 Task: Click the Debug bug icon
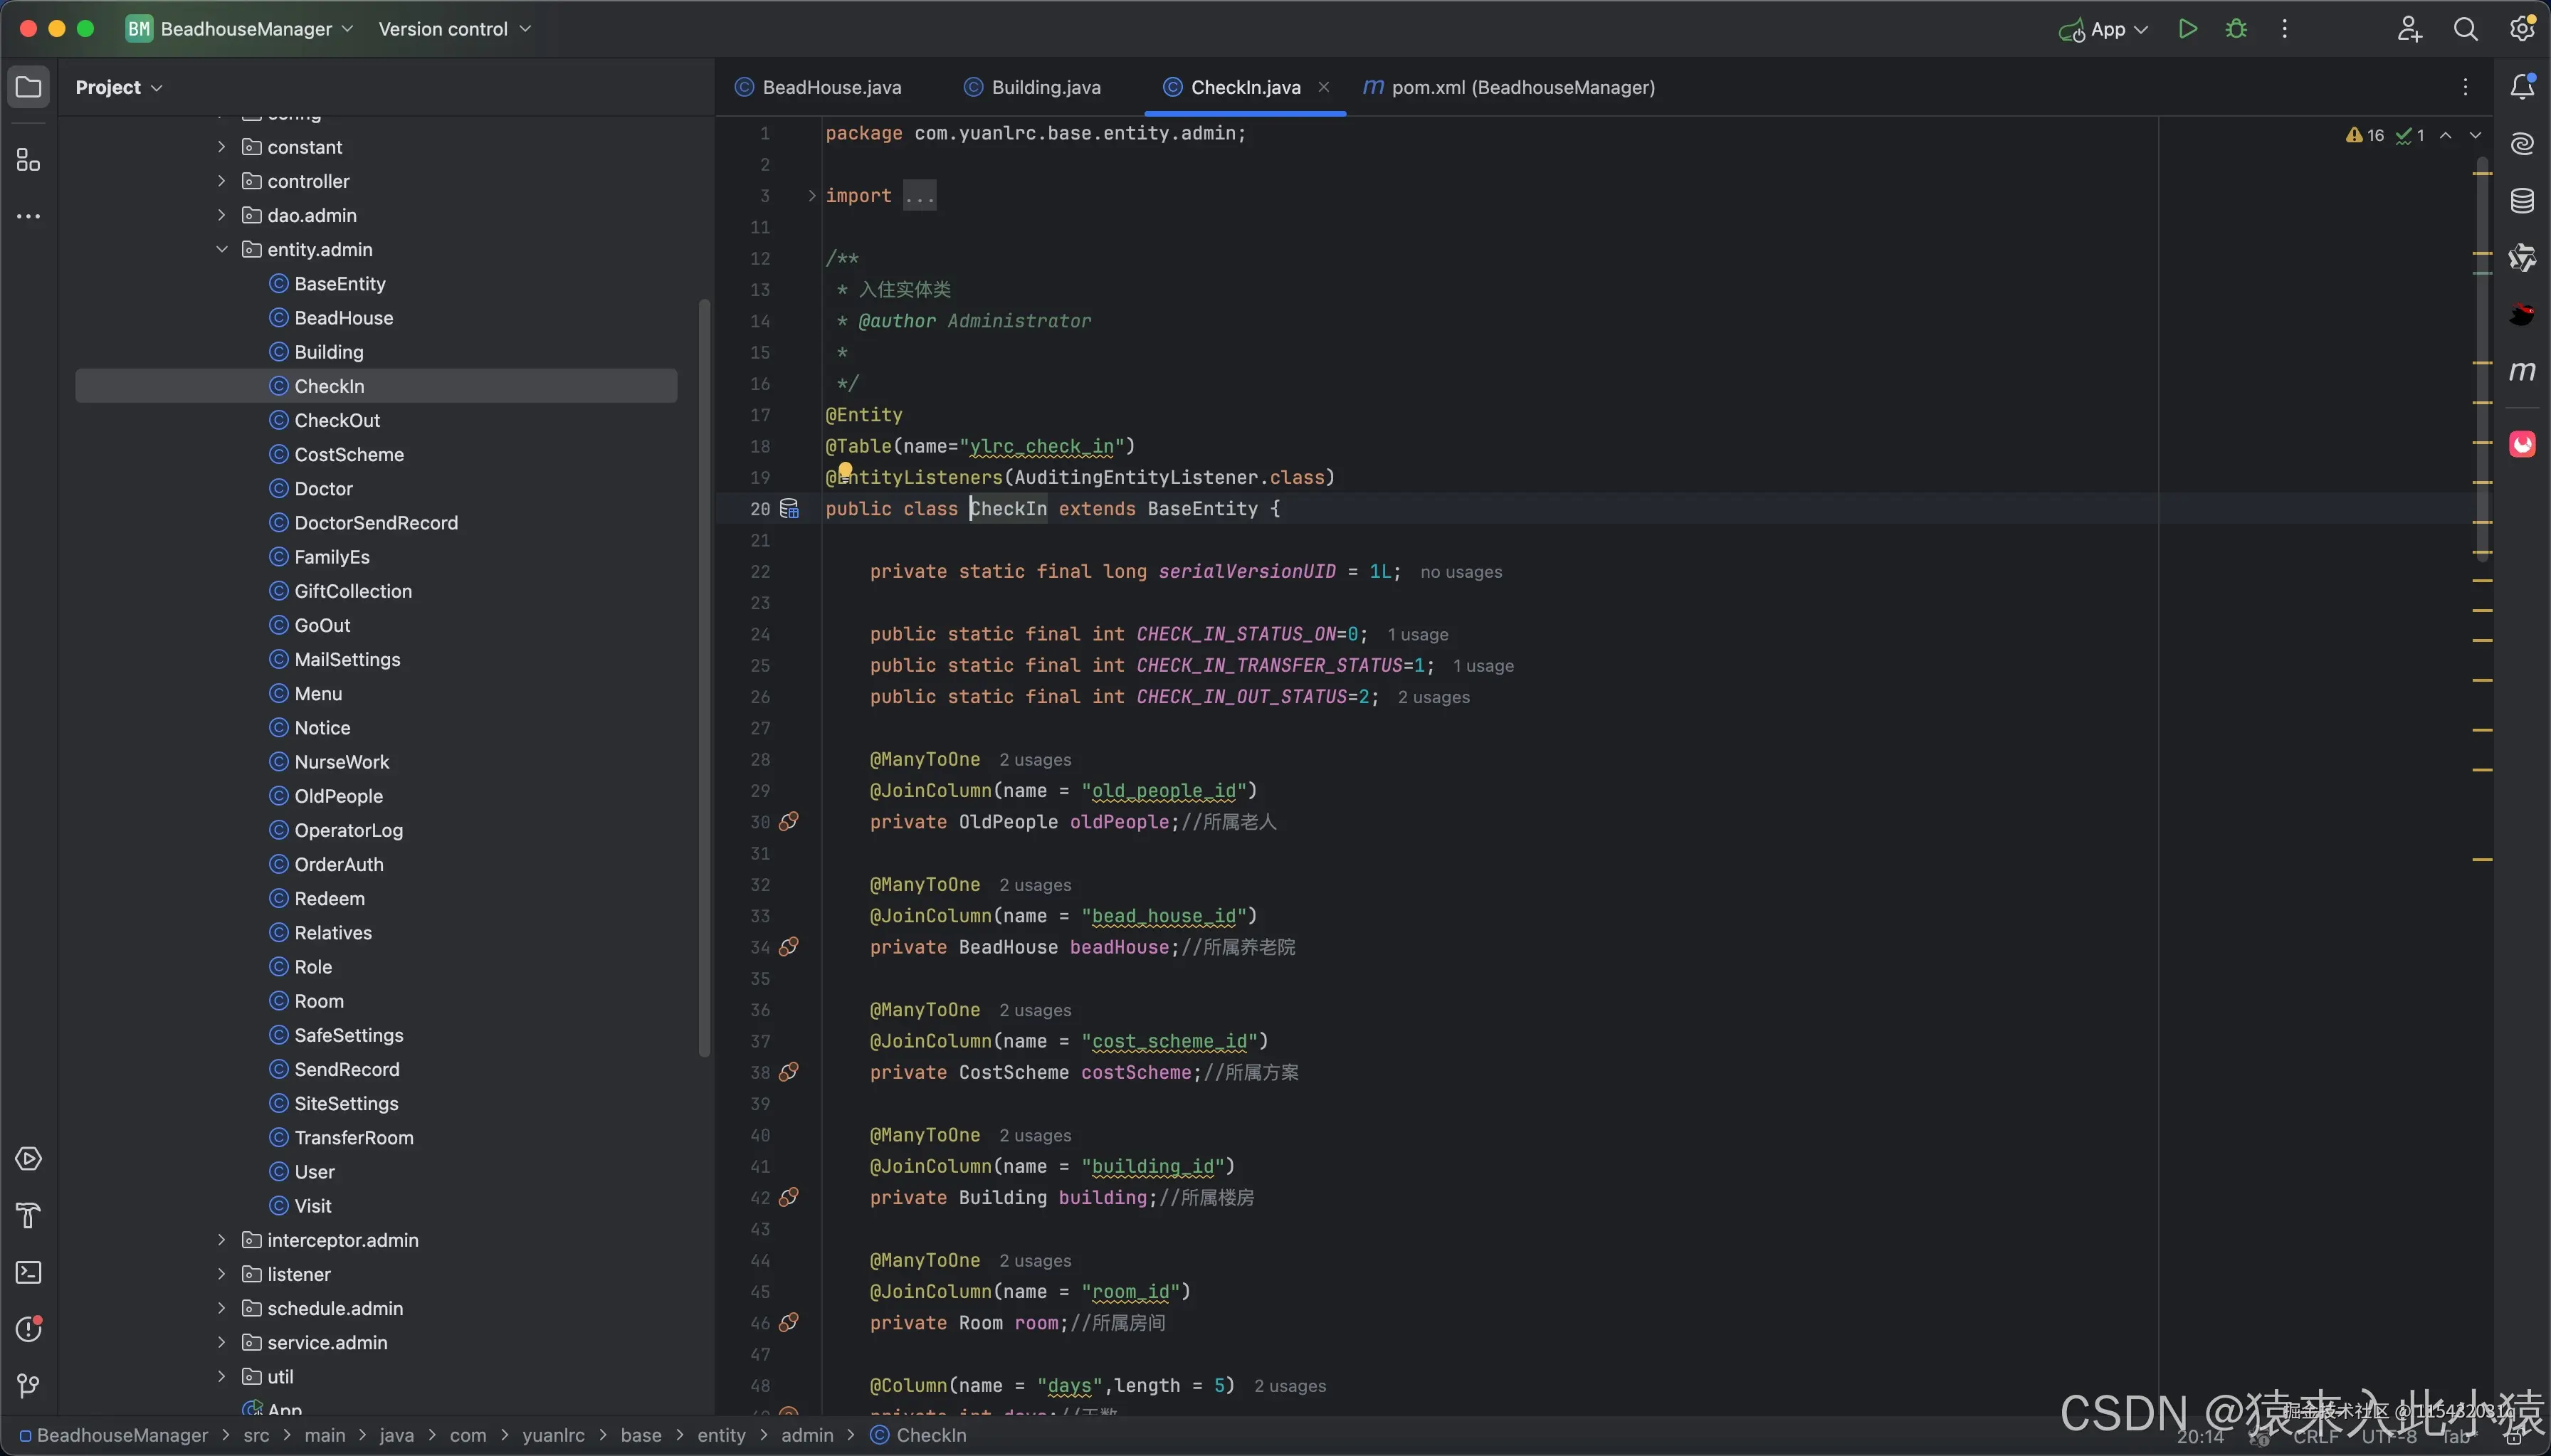click(2236, 29)
